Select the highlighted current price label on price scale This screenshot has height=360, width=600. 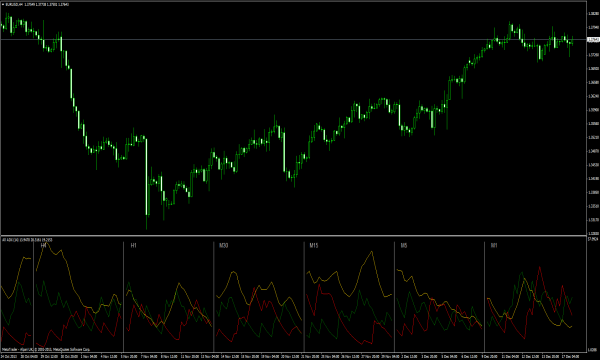[593, 39]
